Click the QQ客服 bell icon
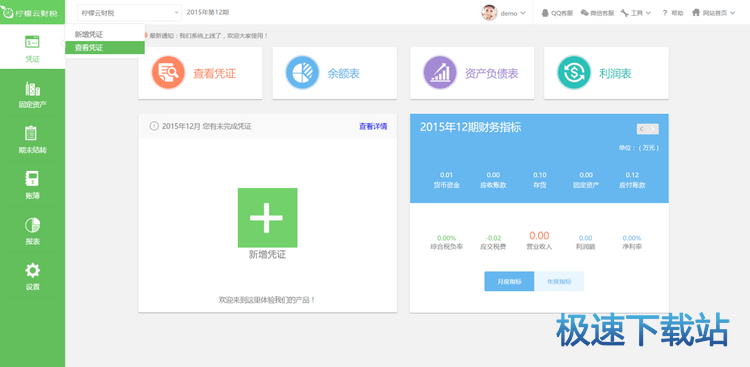 tap(545, 13)
